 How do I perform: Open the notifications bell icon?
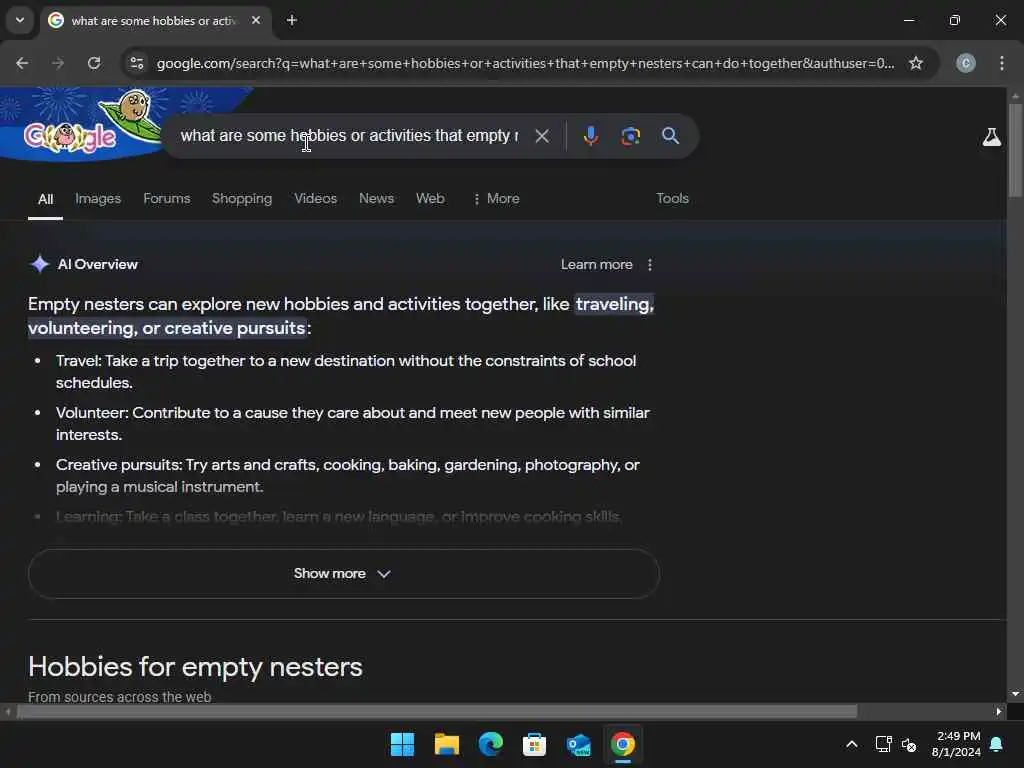997,744
